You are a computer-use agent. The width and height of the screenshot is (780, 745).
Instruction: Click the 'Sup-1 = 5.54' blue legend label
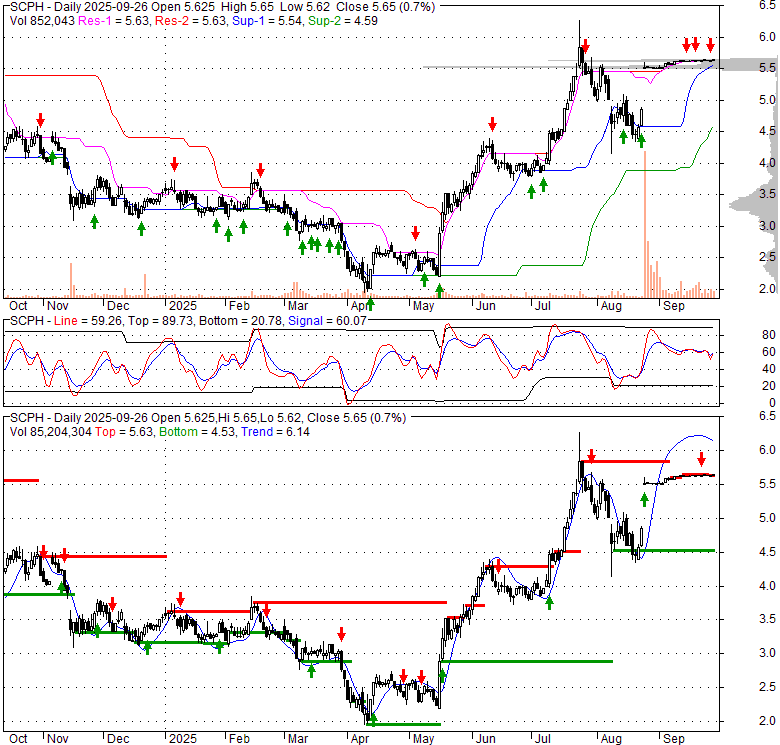[268, 21]
